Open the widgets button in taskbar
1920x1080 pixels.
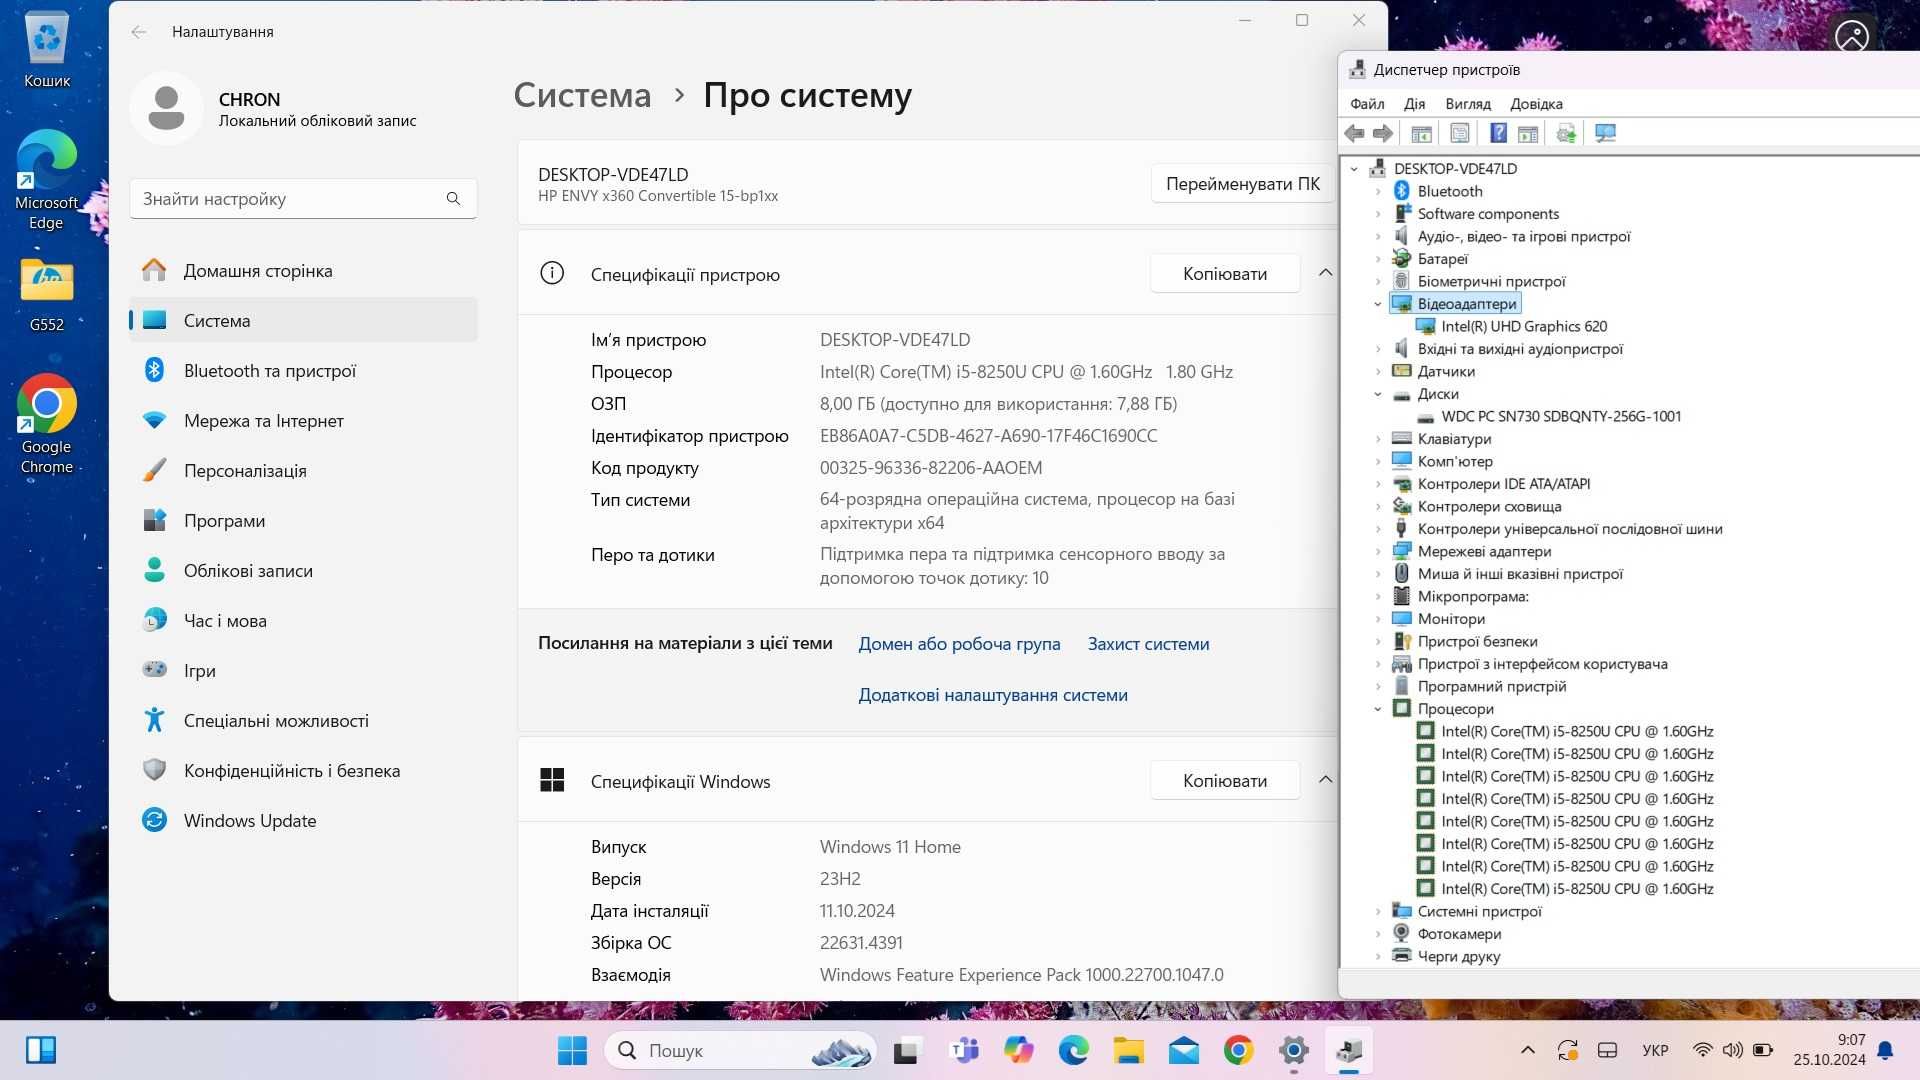[x=41, y=1050]
